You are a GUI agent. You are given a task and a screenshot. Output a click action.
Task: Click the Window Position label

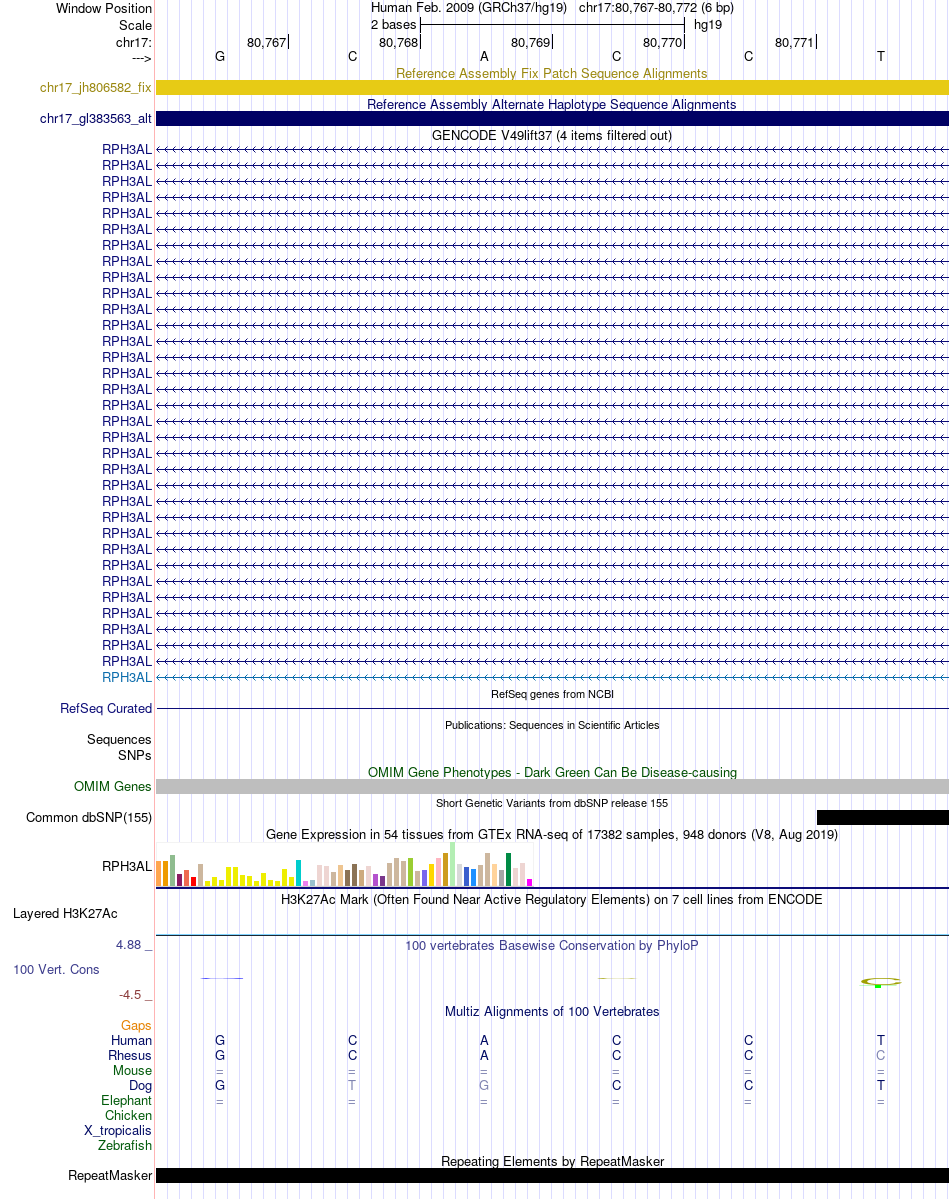coord(104,8)
